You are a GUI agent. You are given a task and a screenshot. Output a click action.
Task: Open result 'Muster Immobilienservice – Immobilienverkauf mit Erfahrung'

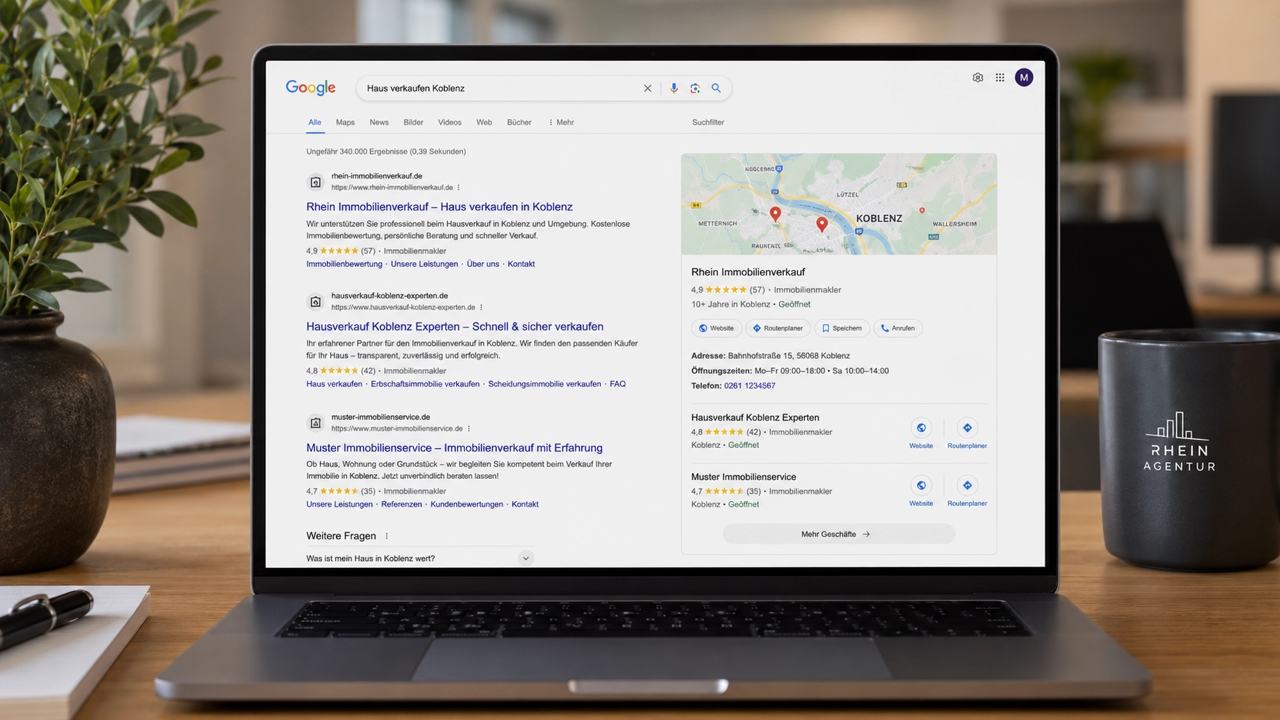454,447
